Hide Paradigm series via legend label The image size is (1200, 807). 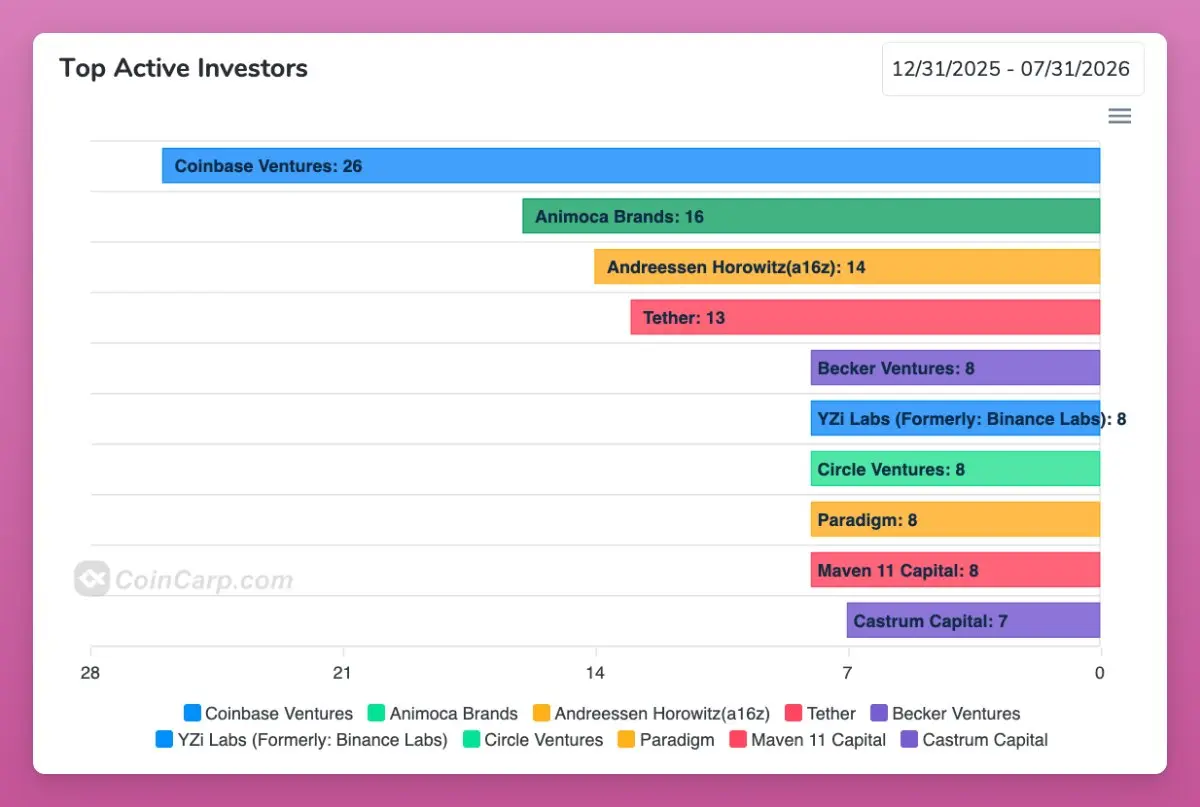tap(678, 740)
